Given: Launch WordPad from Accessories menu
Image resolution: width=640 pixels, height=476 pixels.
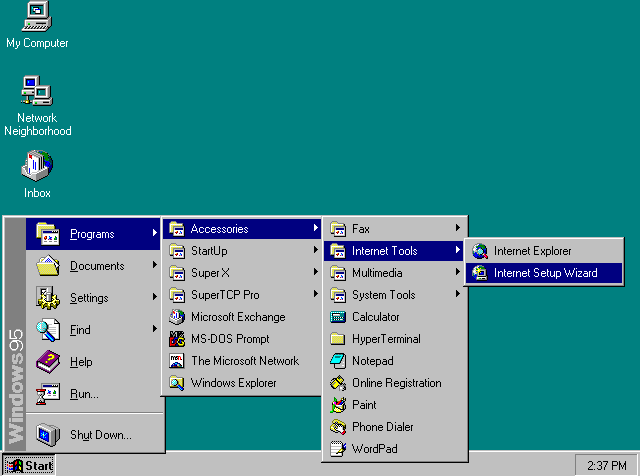Looking at the screenshot, I should 394,449.
